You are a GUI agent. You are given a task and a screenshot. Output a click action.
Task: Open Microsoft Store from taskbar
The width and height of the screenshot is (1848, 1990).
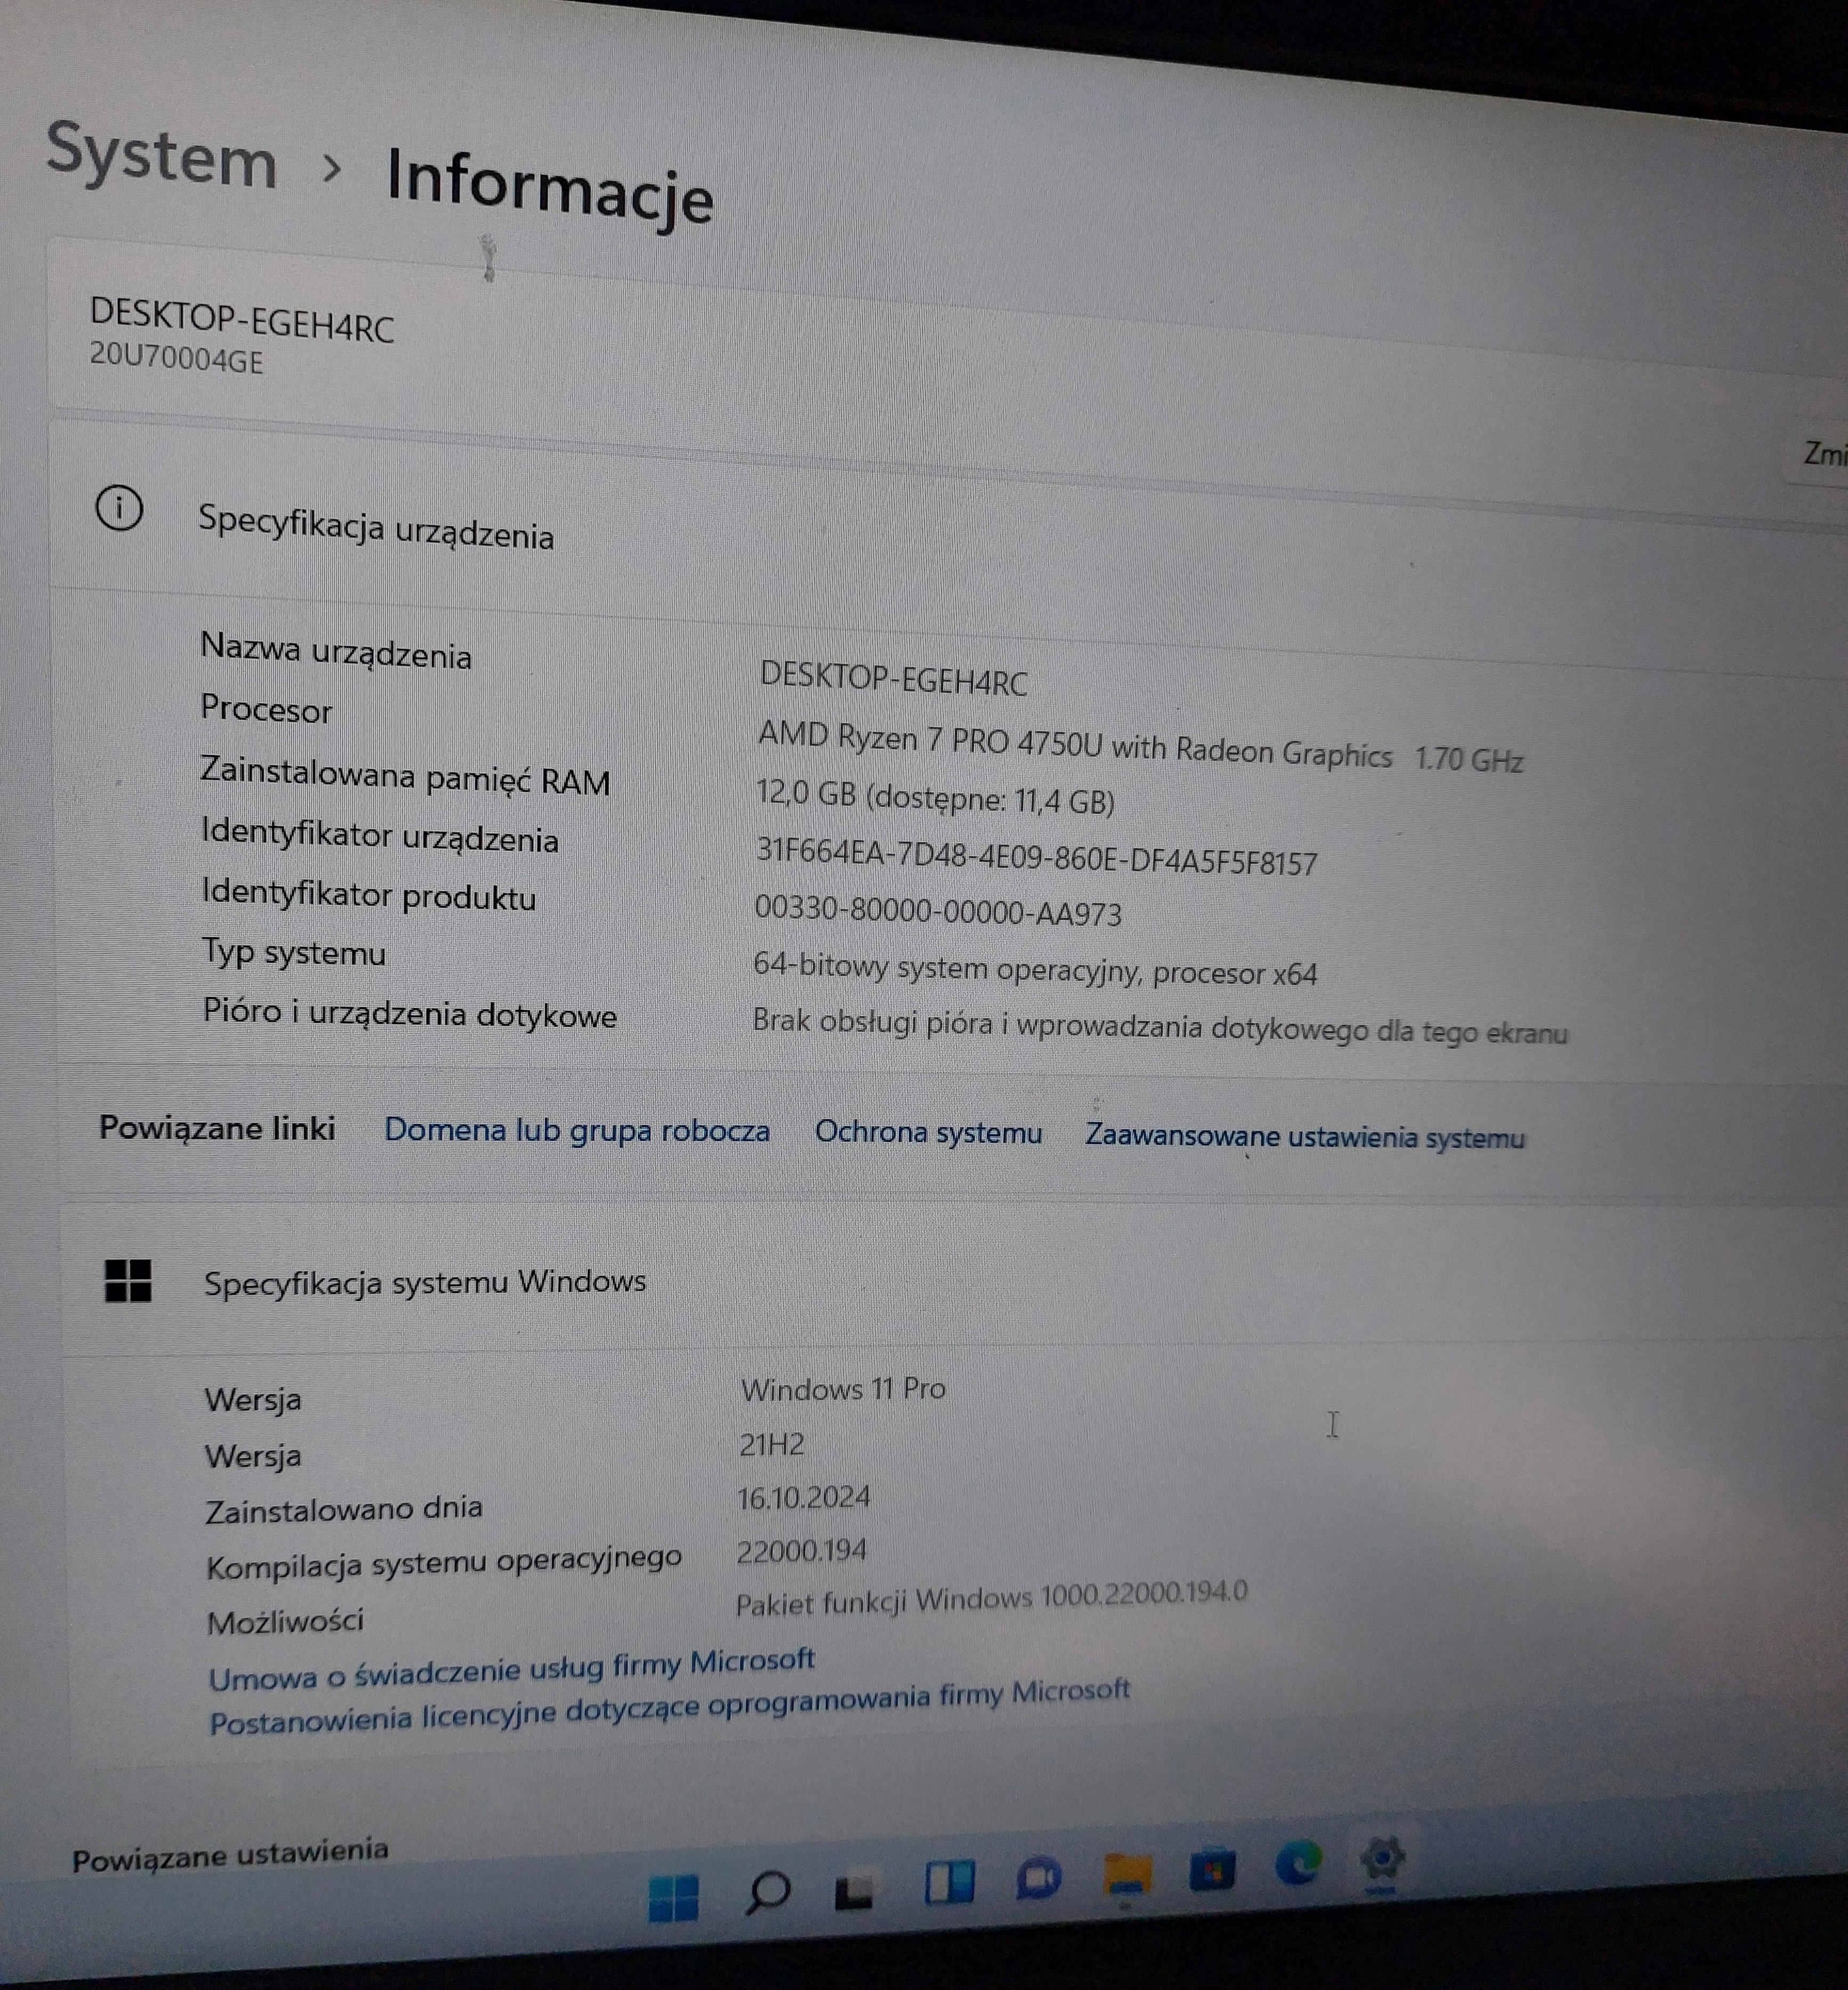(1212, 1868)
